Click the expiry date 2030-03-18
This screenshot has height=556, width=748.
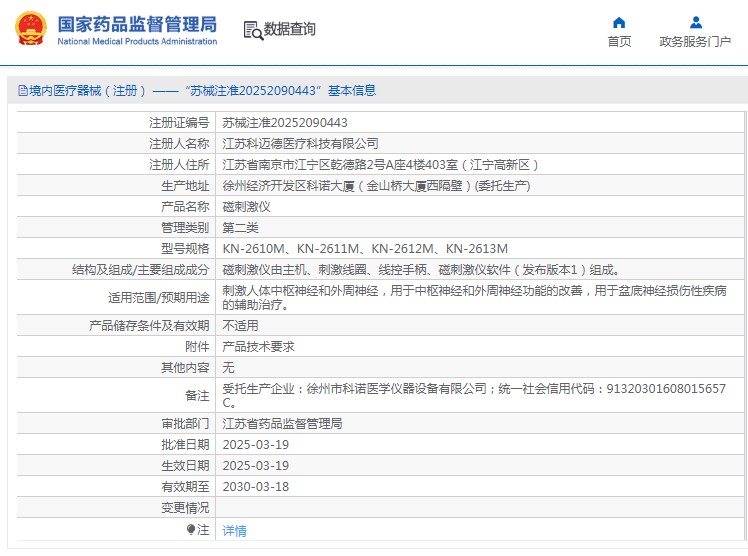[255, 487]
